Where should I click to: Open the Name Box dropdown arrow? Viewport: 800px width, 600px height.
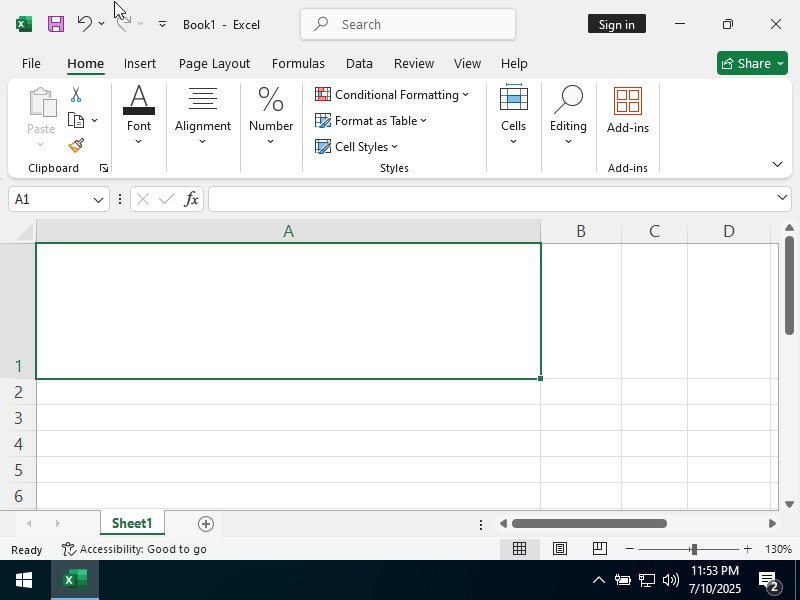click(98, 199)
